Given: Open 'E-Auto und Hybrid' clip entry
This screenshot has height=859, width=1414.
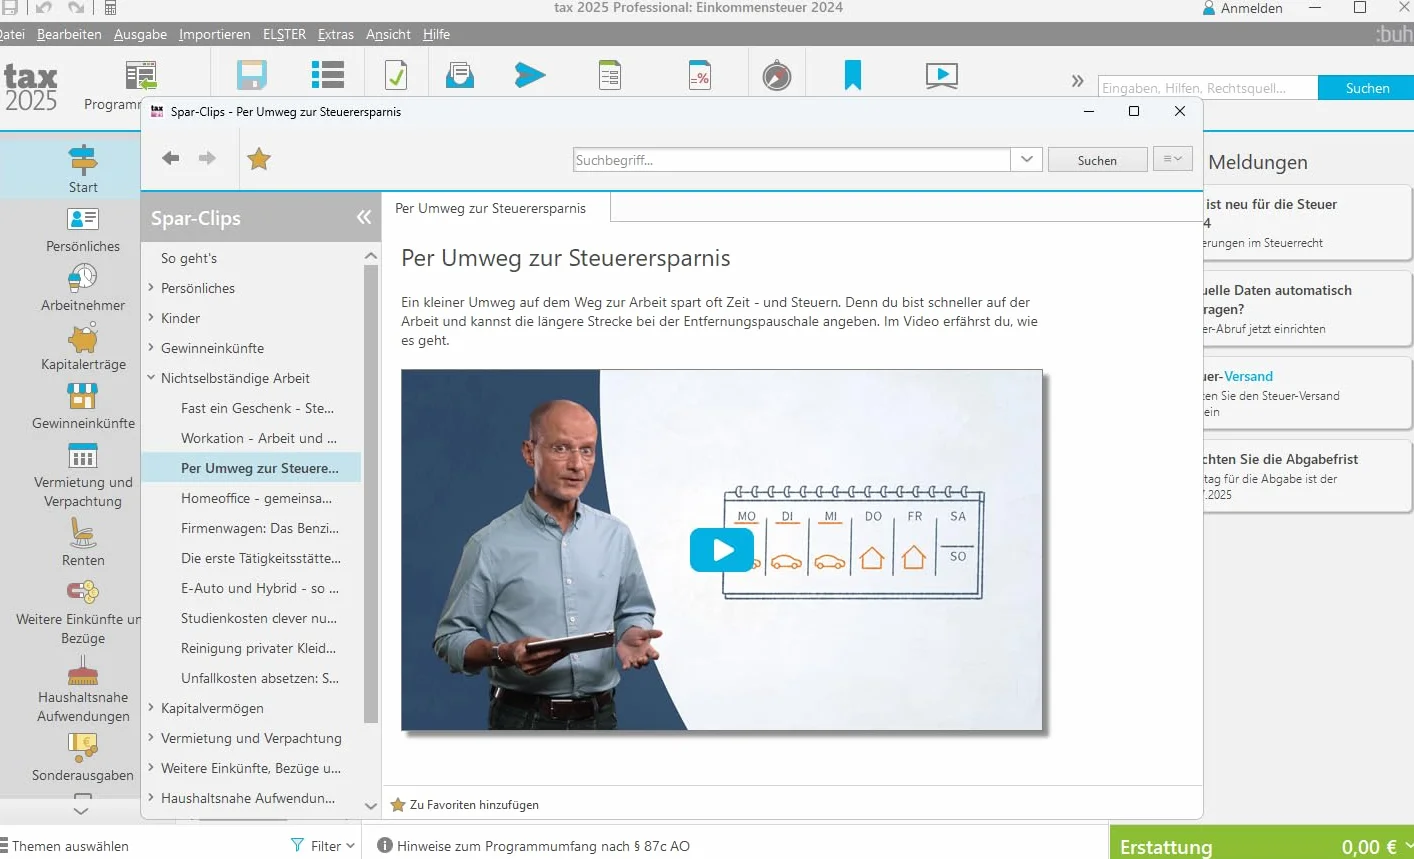Looking at the screenshot, I should (x=260, y=588).
